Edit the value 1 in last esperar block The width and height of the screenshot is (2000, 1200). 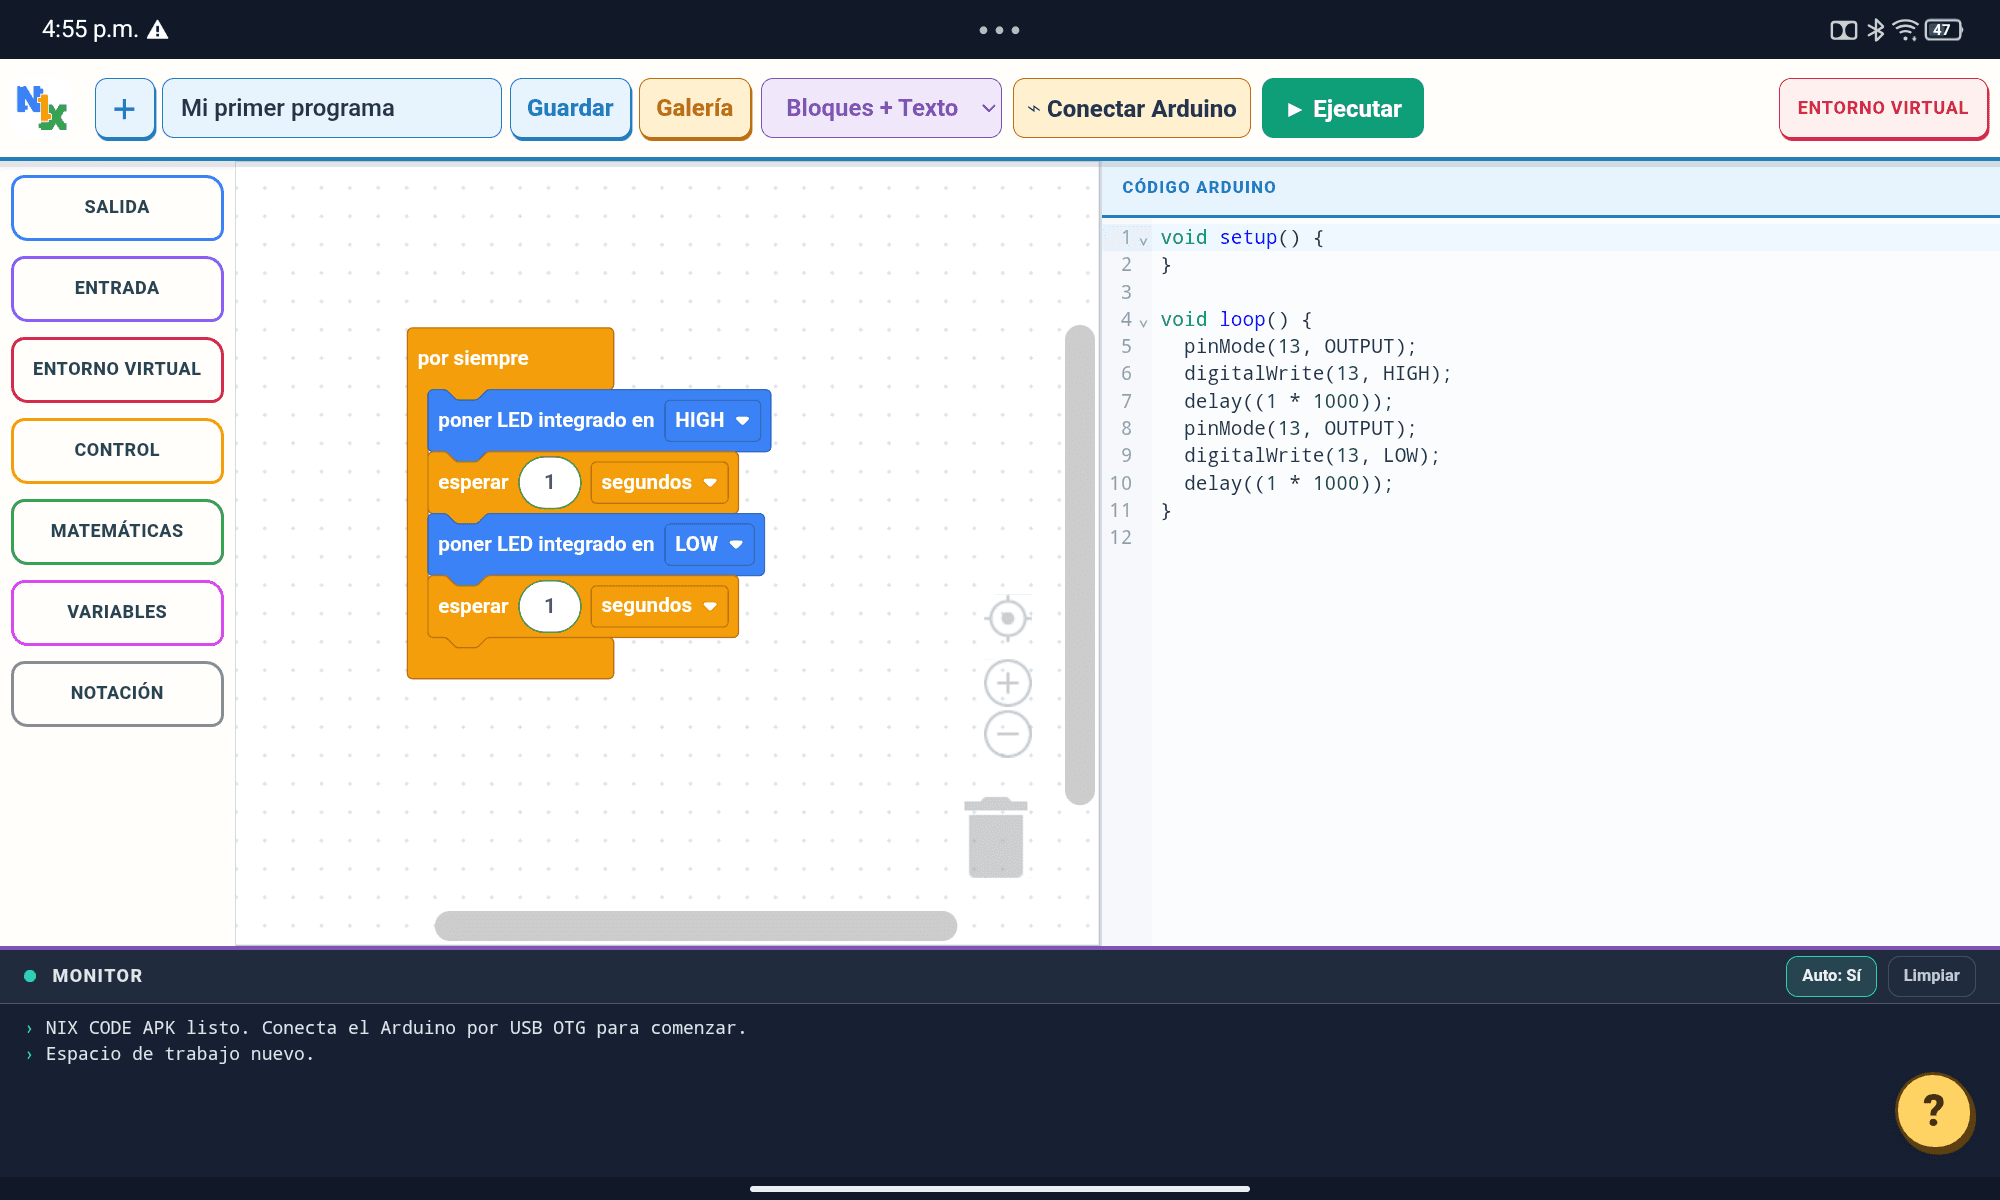(x=549, y=606)
